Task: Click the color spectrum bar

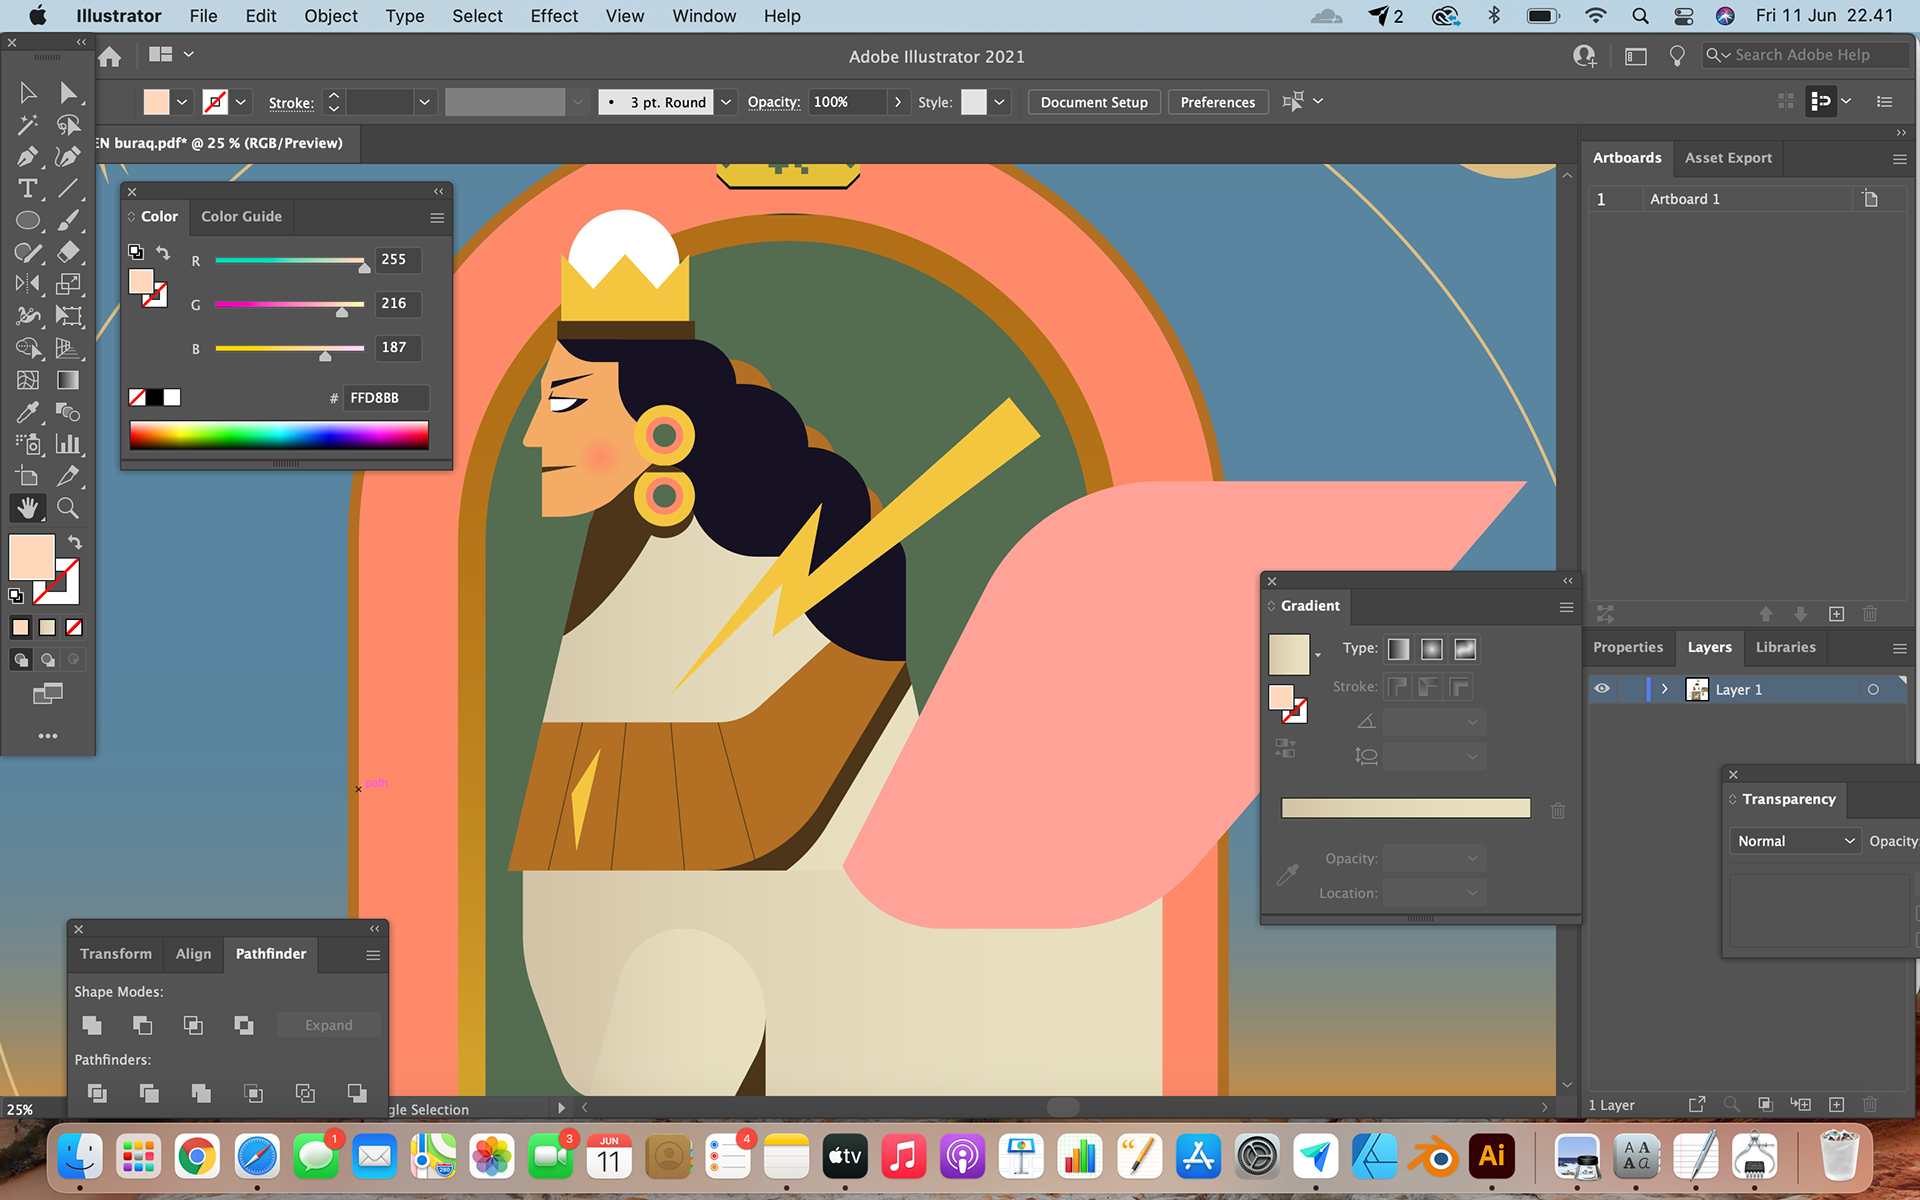Action: coord(279,435)
